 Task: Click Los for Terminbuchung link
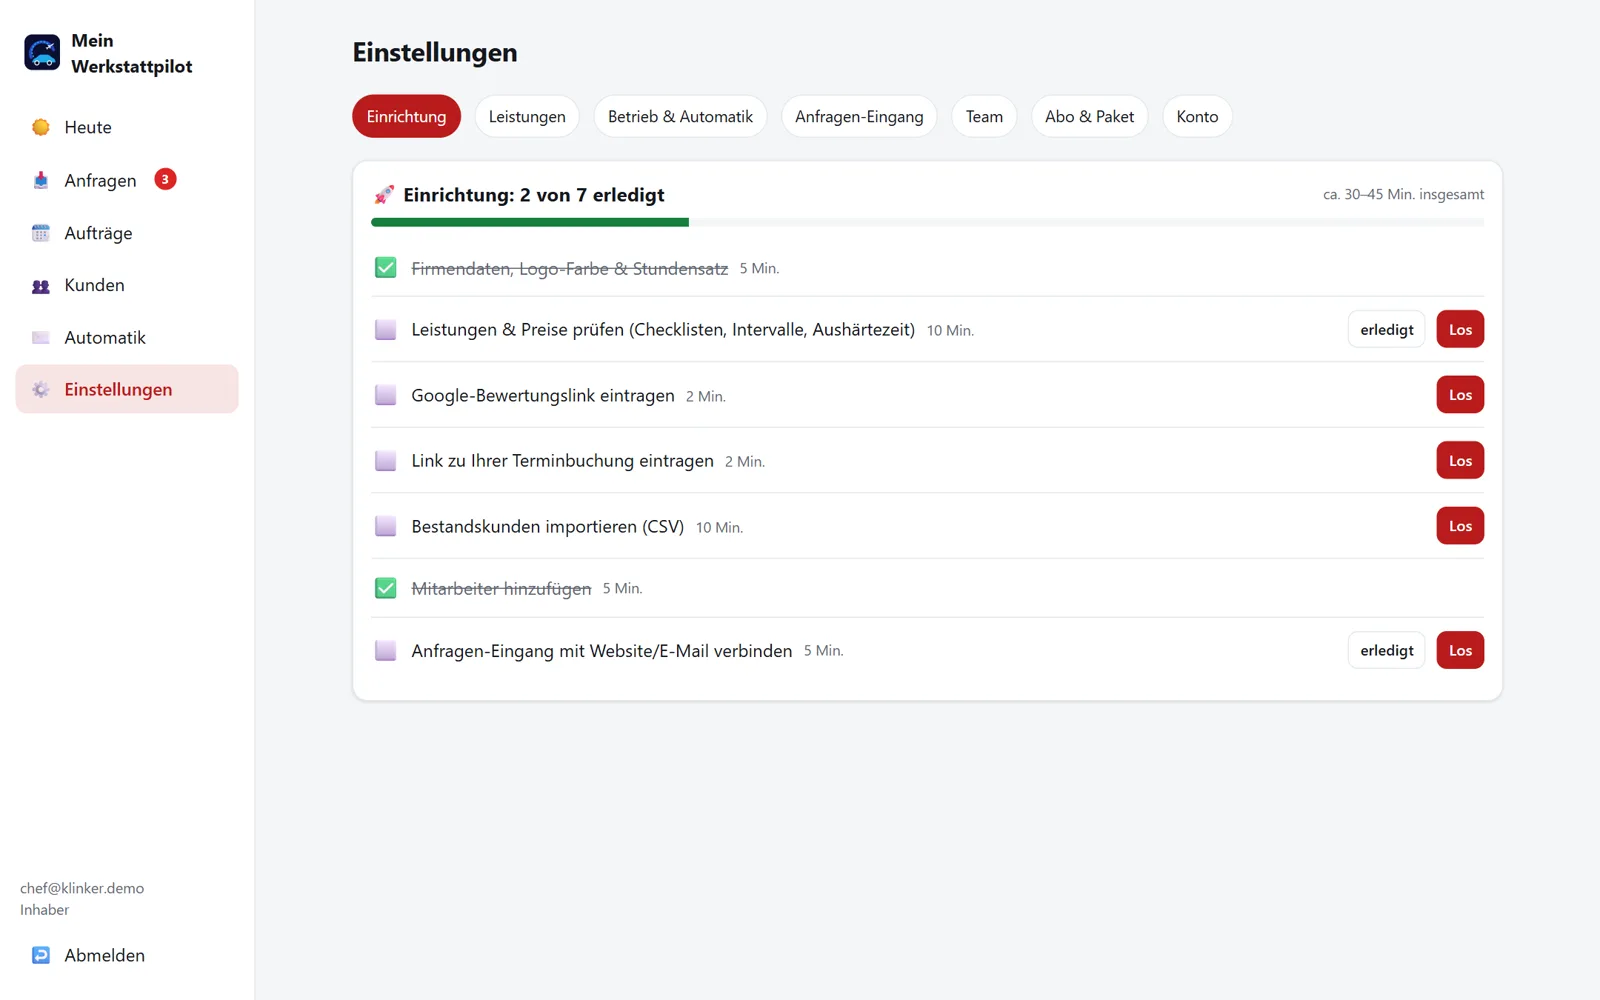[1460, 460]
